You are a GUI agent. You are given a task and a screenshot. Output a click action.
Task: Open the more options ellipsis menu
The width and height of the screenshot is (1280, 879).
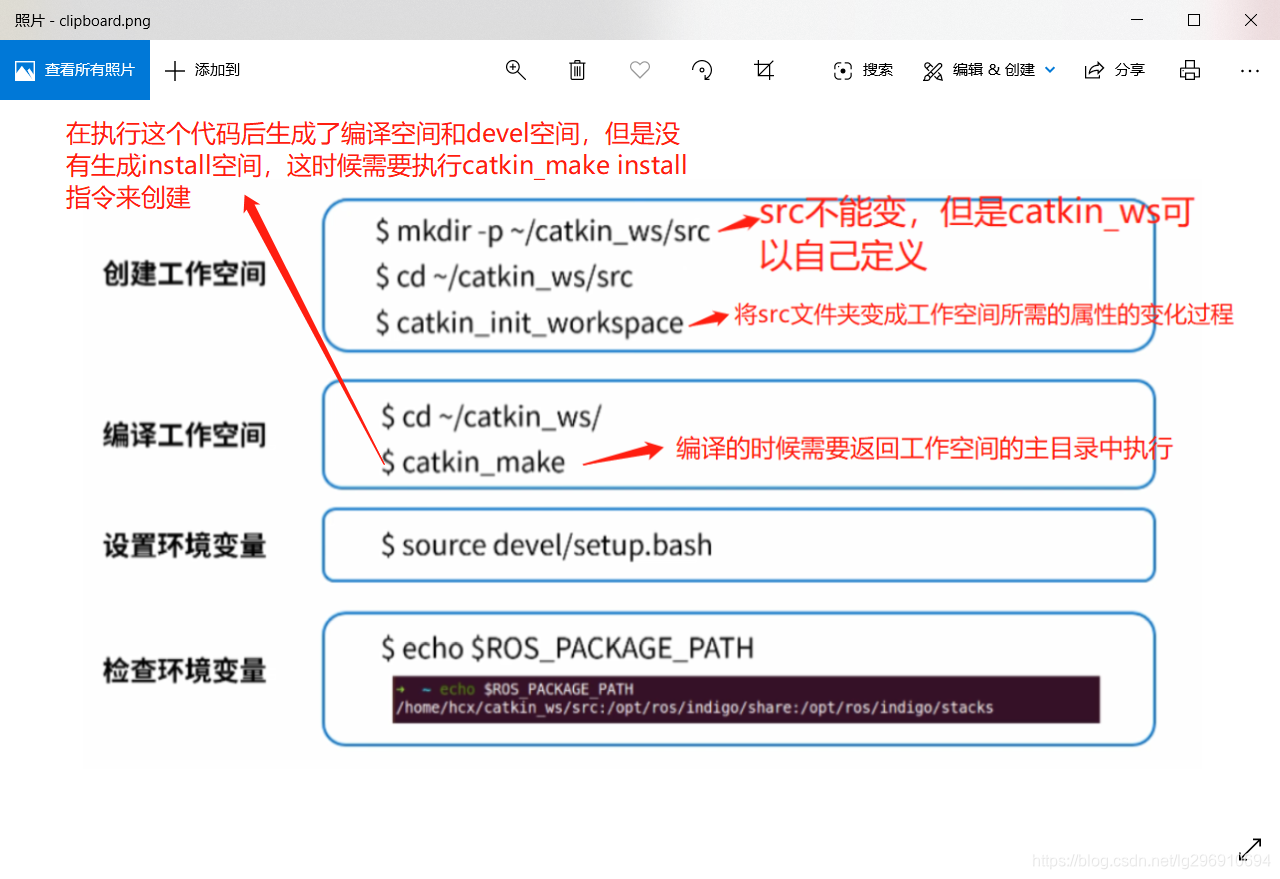coord(1249,70)
